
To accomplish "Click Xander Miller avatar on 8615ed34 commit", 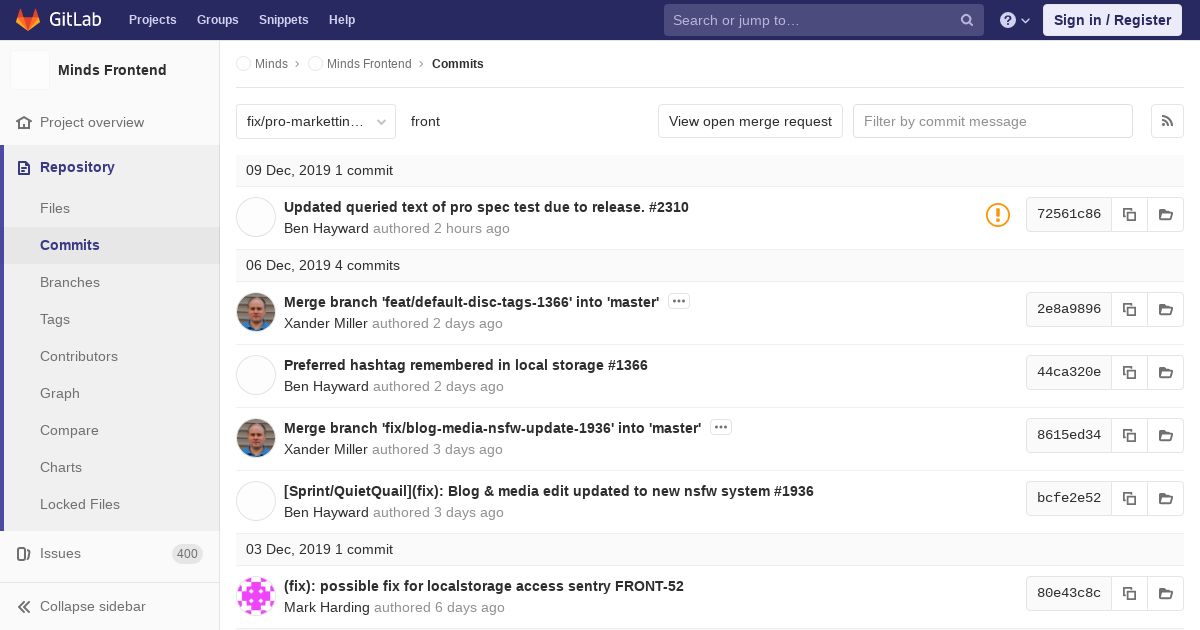I will pos(256,438).
